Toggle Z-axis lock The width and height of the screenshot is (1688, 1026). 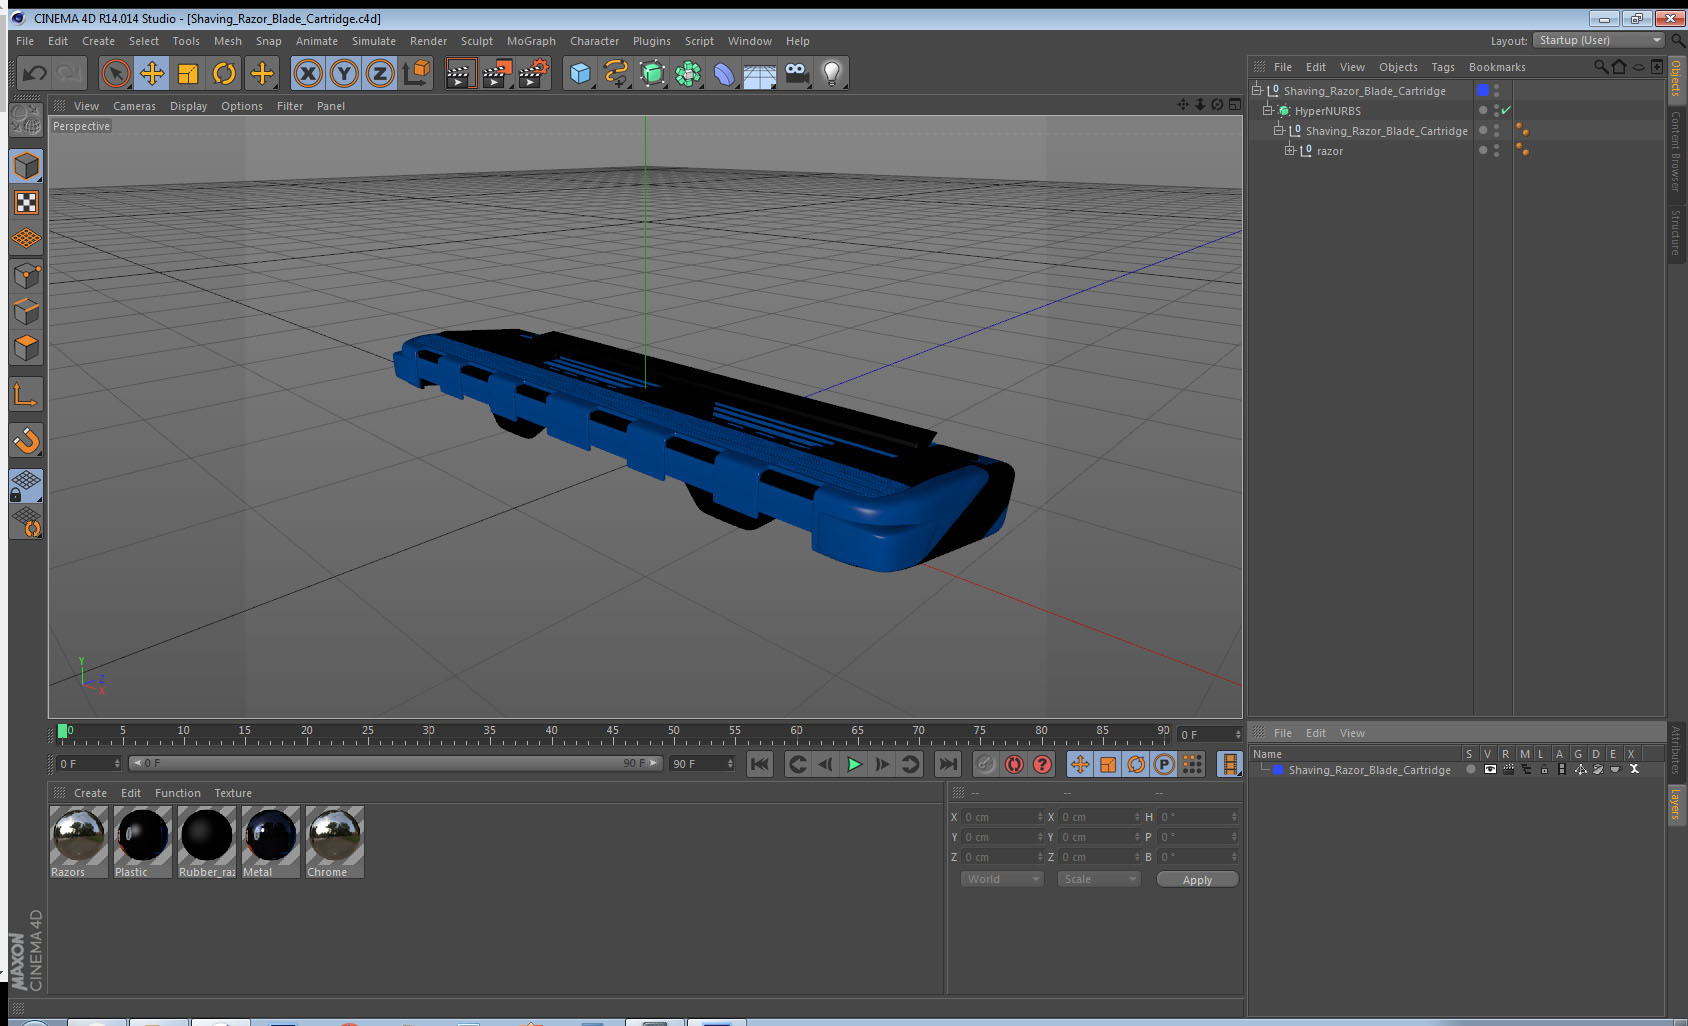coord(380,73)
